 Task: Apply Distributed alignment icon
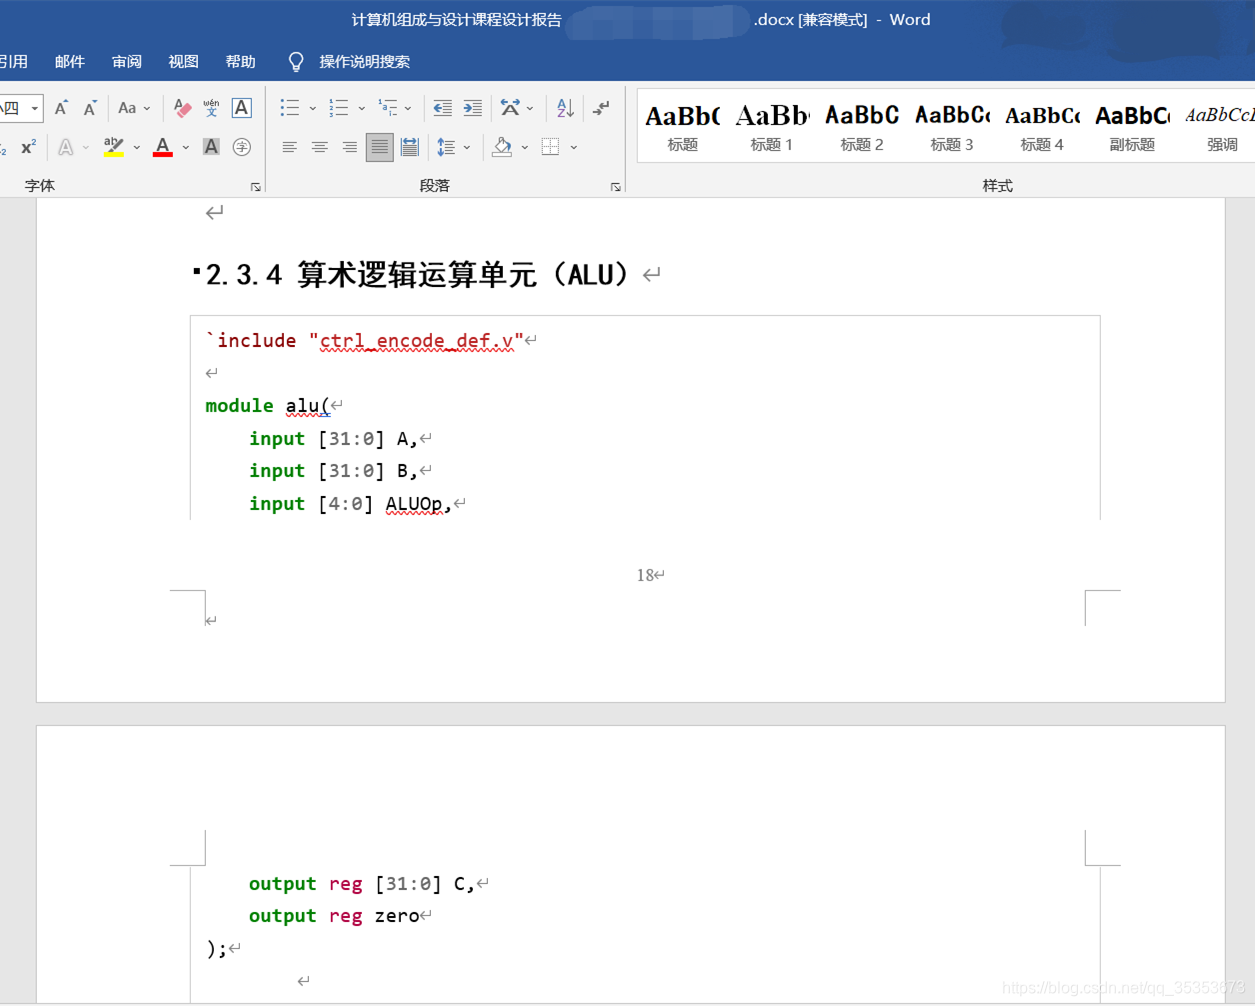[x=409, y=147]
